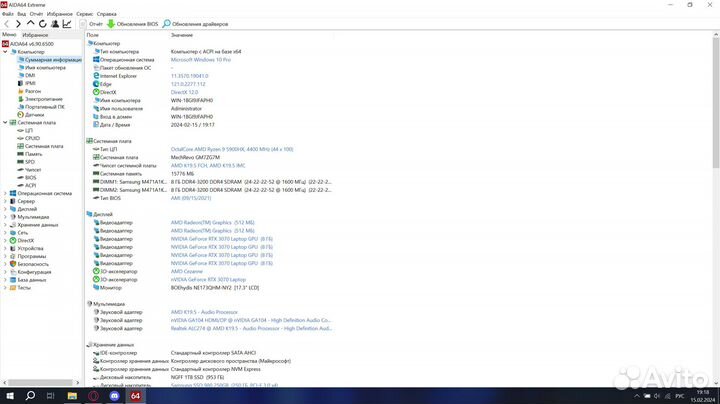Expand the Сеть tree node

(x=5, y=233)
